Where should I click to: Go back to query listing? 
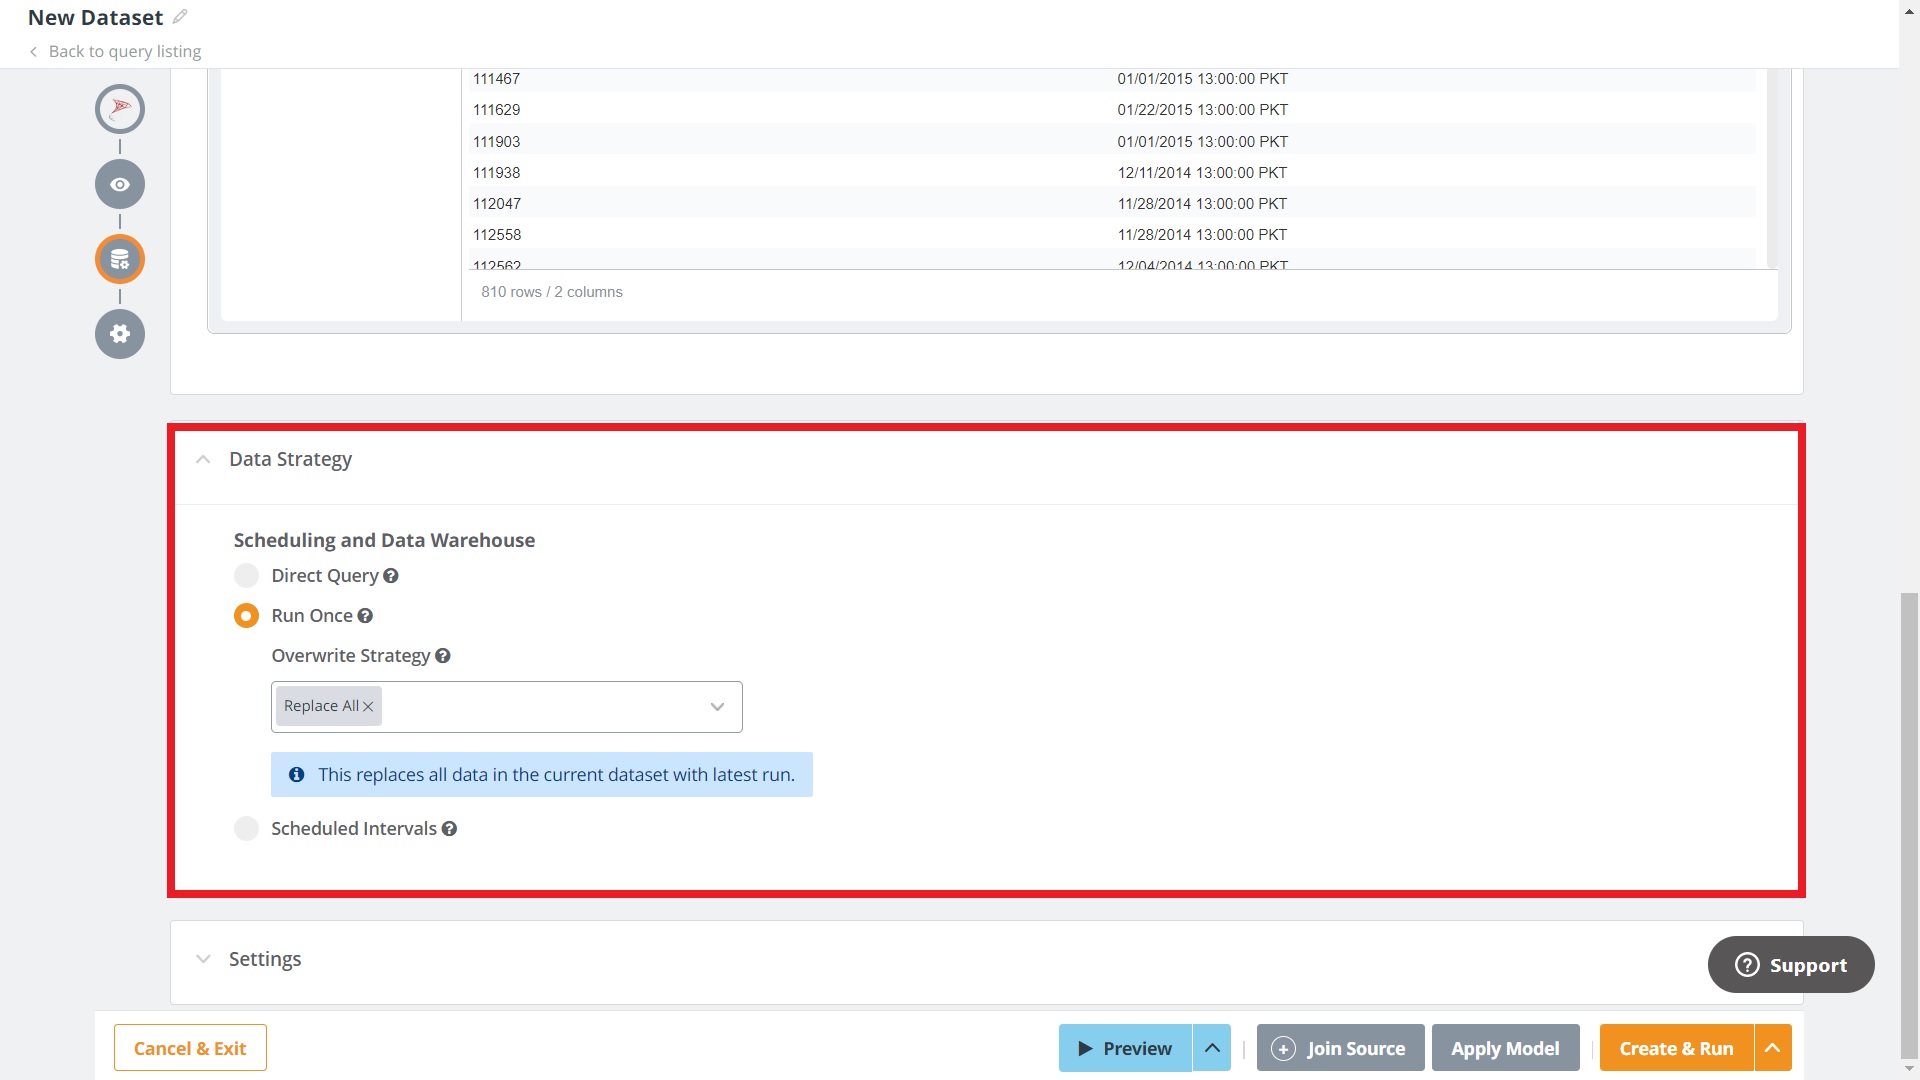[115, 51]
